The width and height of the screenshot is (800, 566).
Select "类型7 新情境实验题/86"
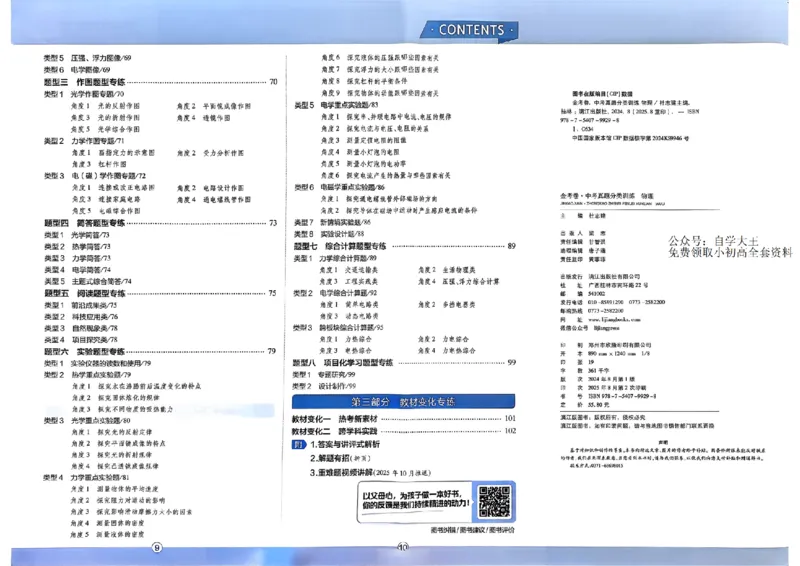click(x=332, y=223)
